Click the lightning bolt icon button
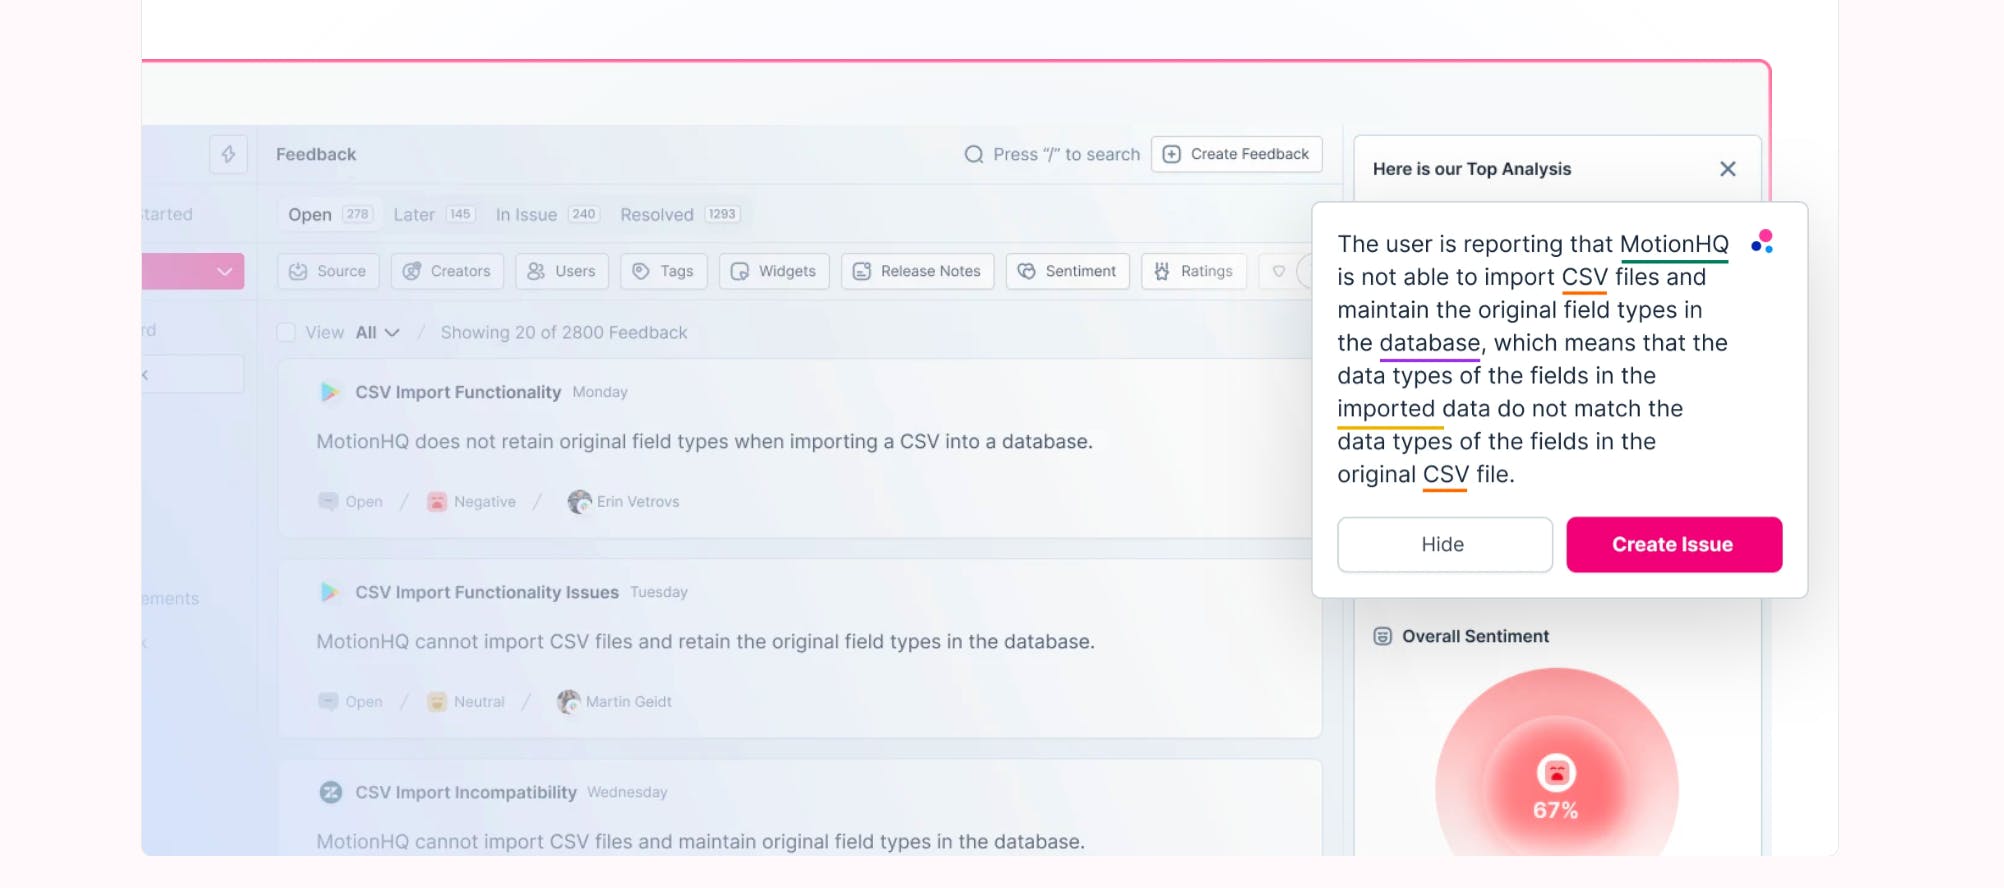The image size is (2004, 888). coord(228,154)
